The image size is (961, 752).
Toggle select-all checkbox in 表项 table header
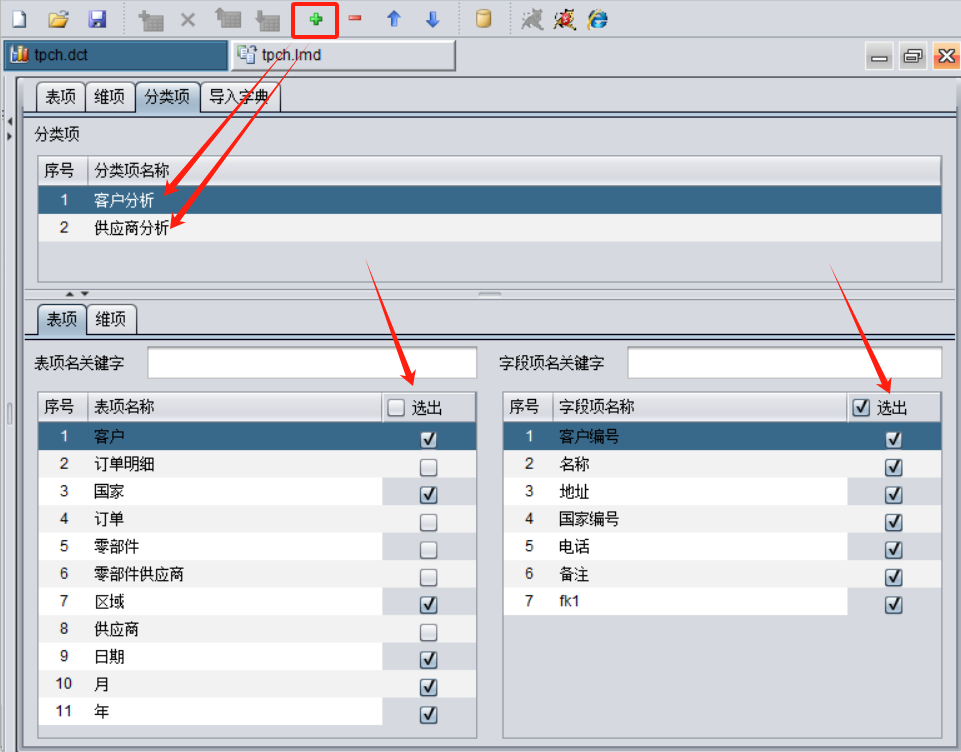point(396,407)
